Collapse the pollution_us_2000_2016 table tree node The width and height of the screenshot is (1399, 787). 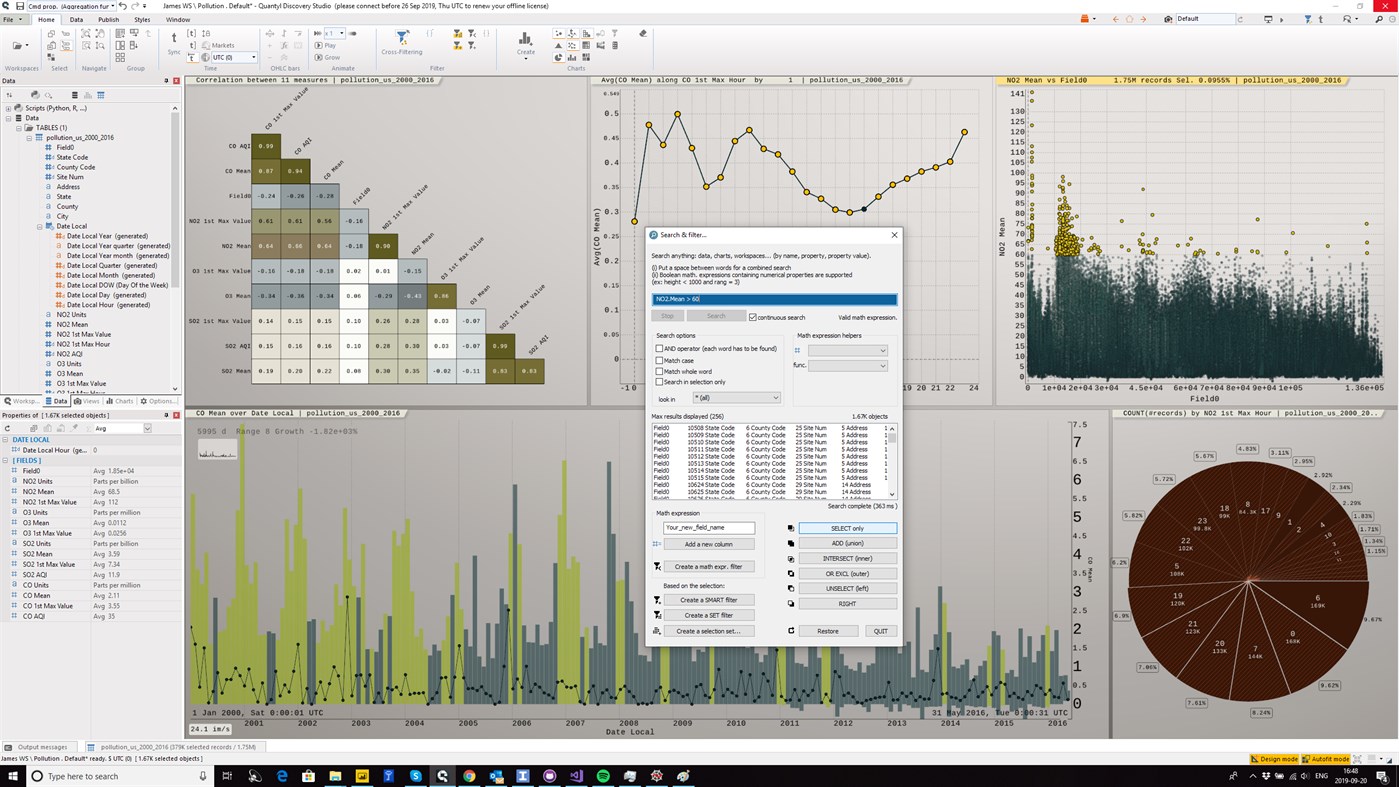click(x=29, y=138)
